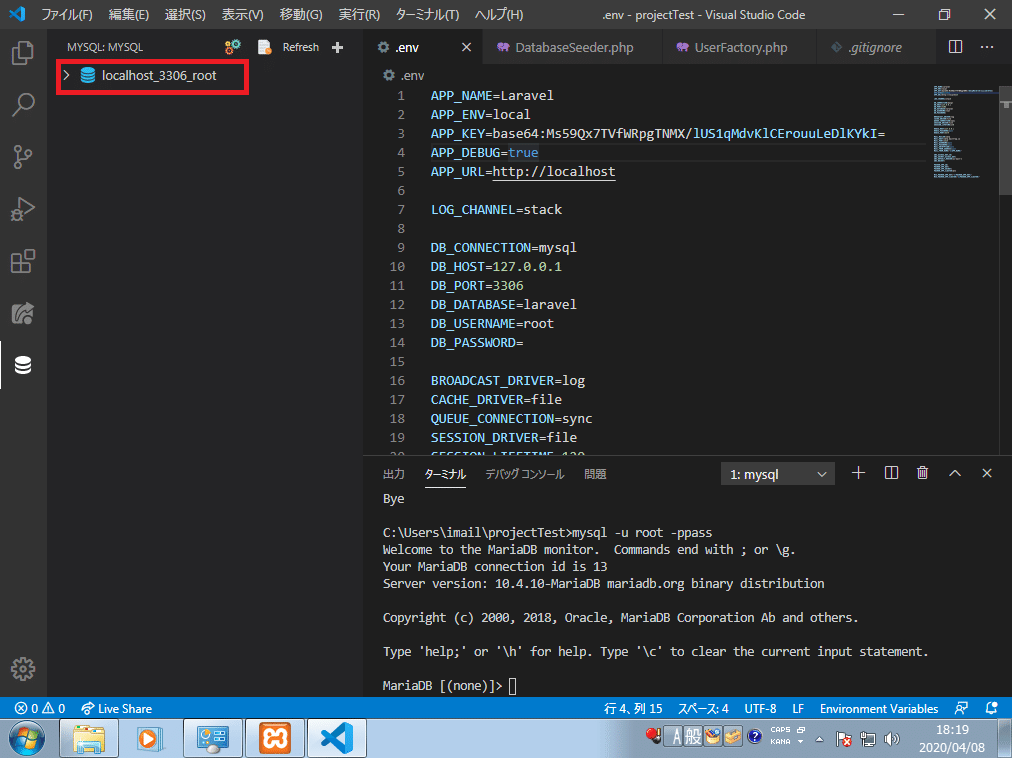The height and width of the screenshot is (758, 1012).
Task: Close the terminal panel
Action: click(x=987, y=473)
